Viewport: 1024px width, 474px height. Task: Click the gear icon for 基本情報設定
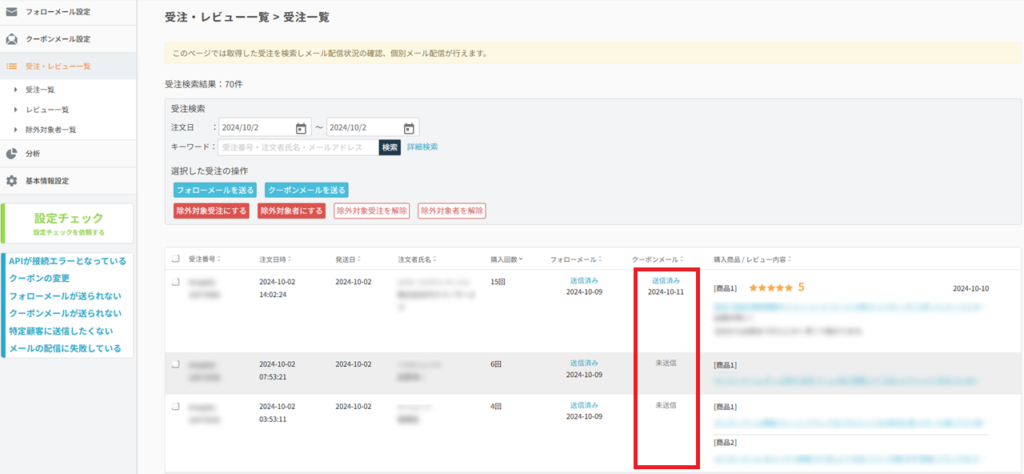(x=12, y=181)
